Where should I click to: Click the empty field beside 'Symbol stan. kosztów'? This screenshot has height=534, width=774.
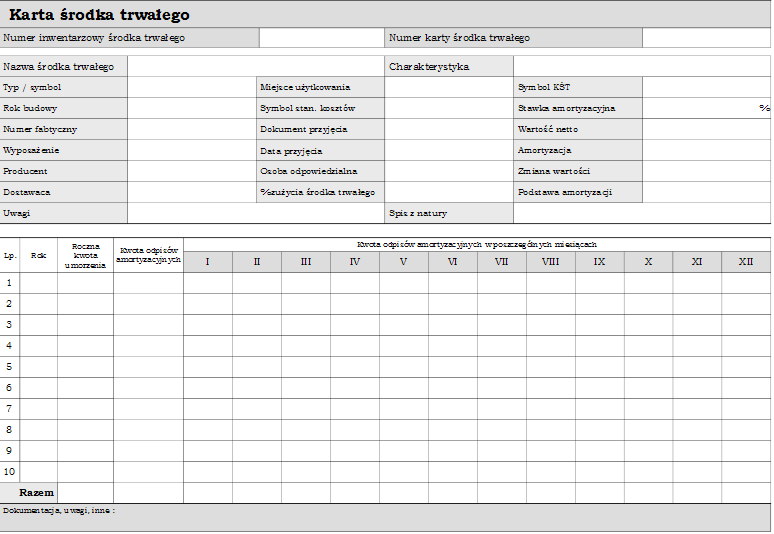coord(449,108)
